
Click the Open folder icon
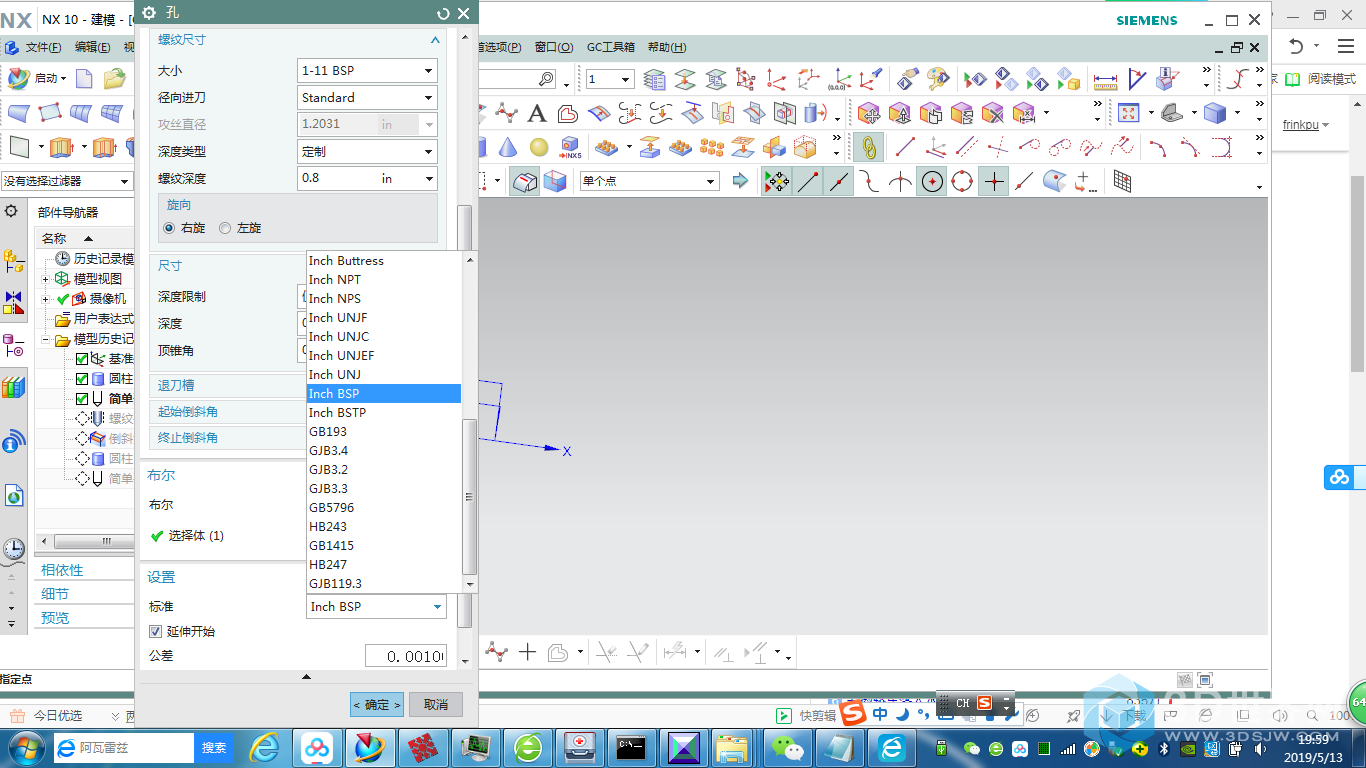pyautogui.click(x=115, y=78)
